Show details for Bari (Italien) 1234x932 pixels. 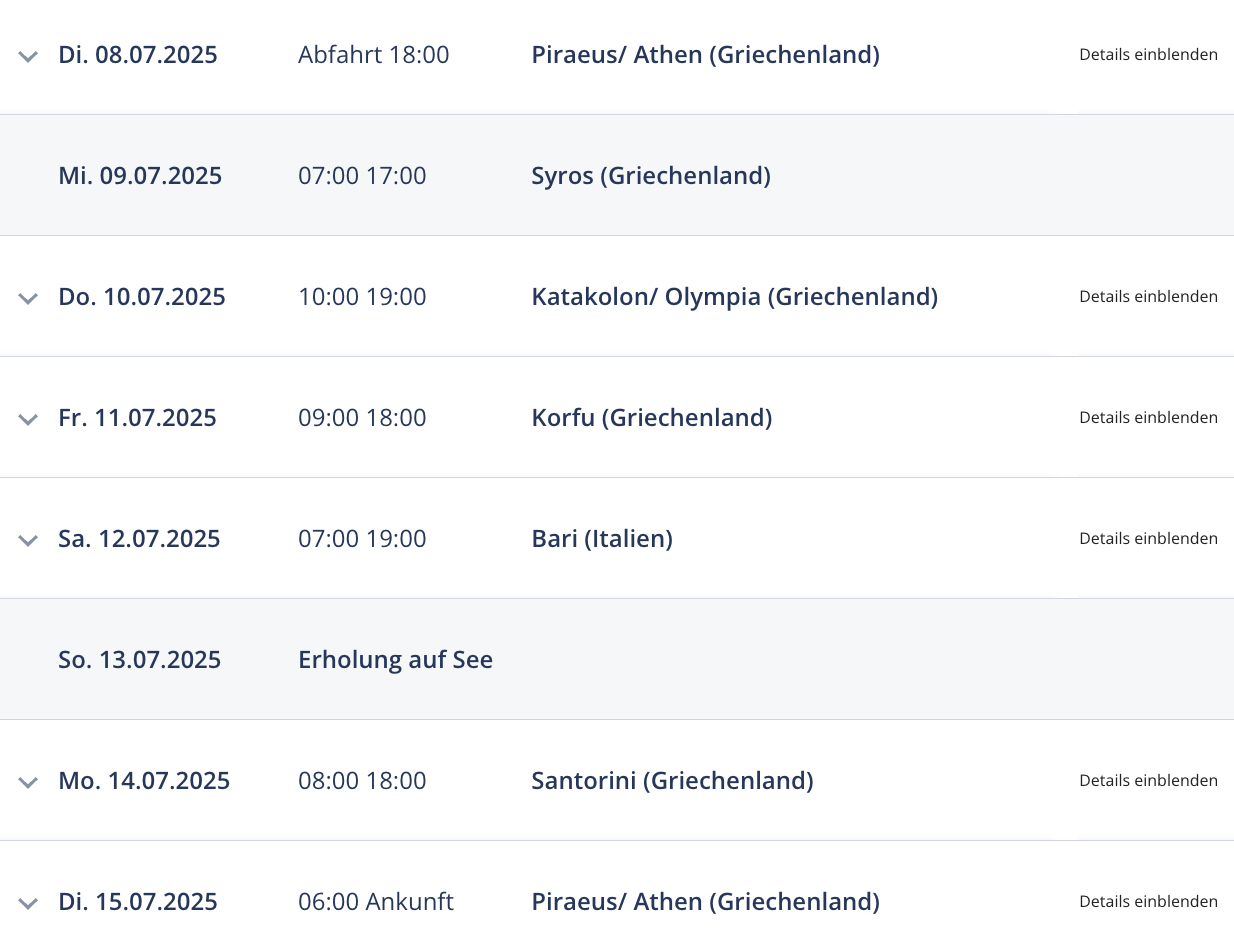pos(1148,539)
